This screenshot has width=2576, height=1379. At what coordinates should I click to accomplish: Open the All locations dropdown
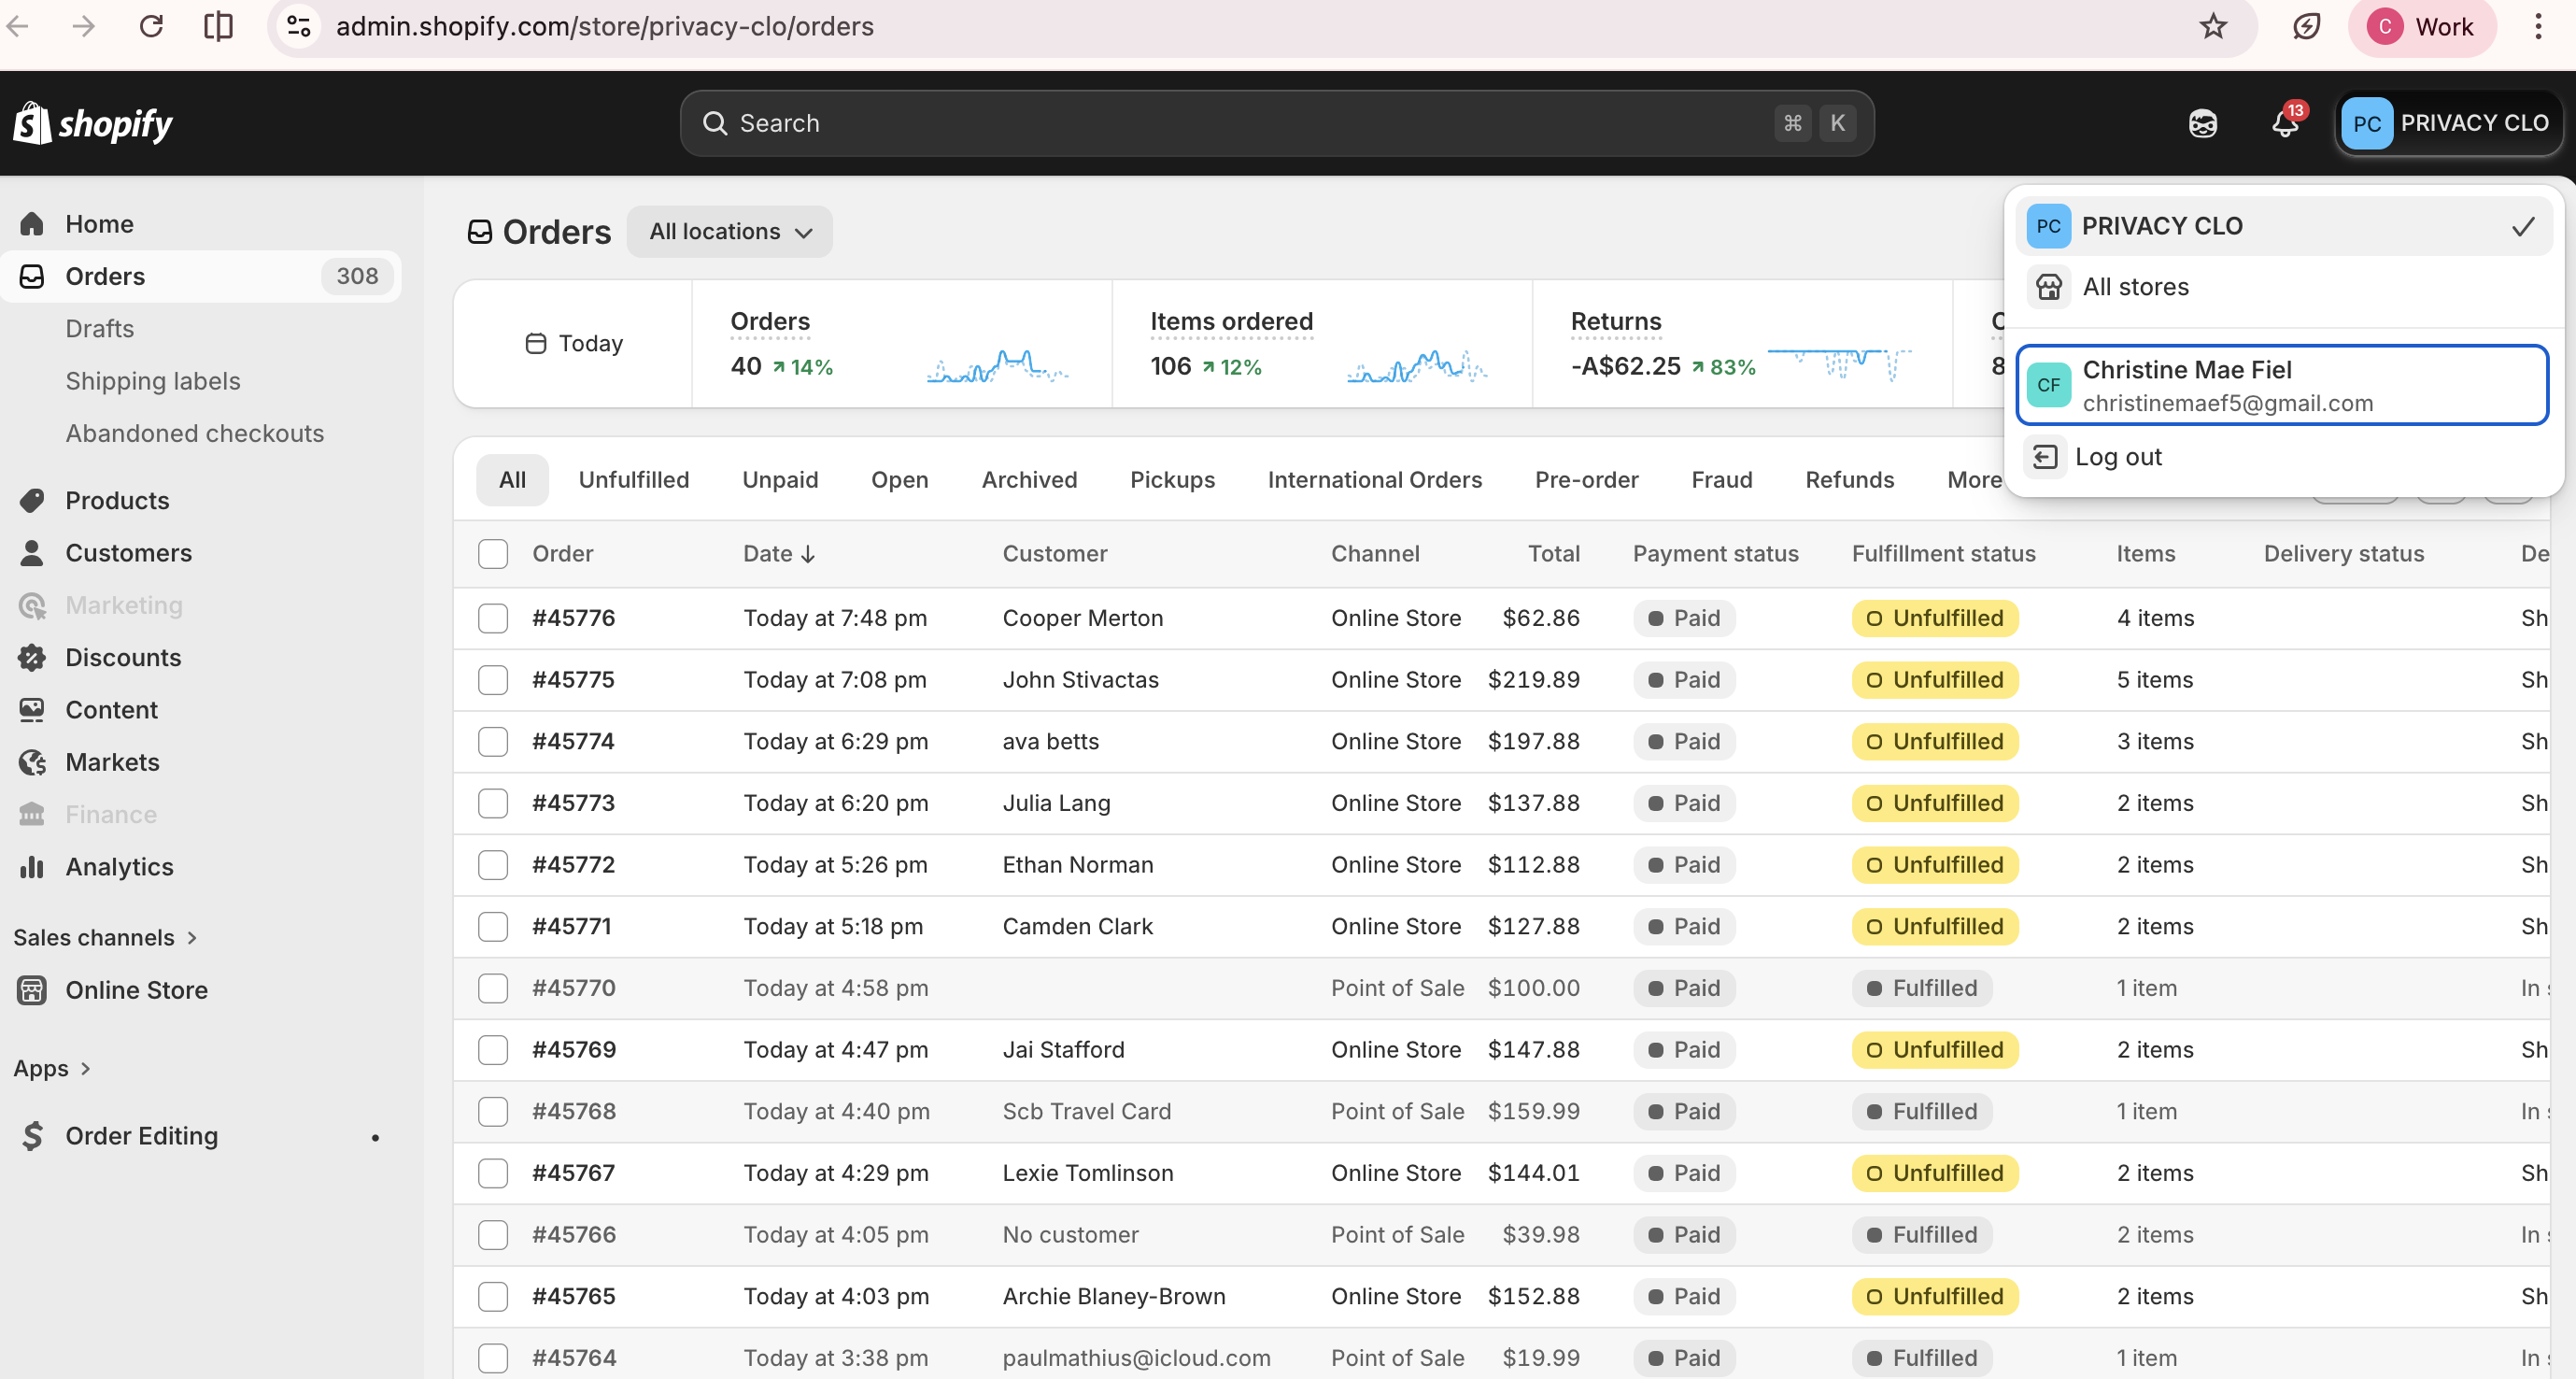pyautogui.click(x=730, y=232)
